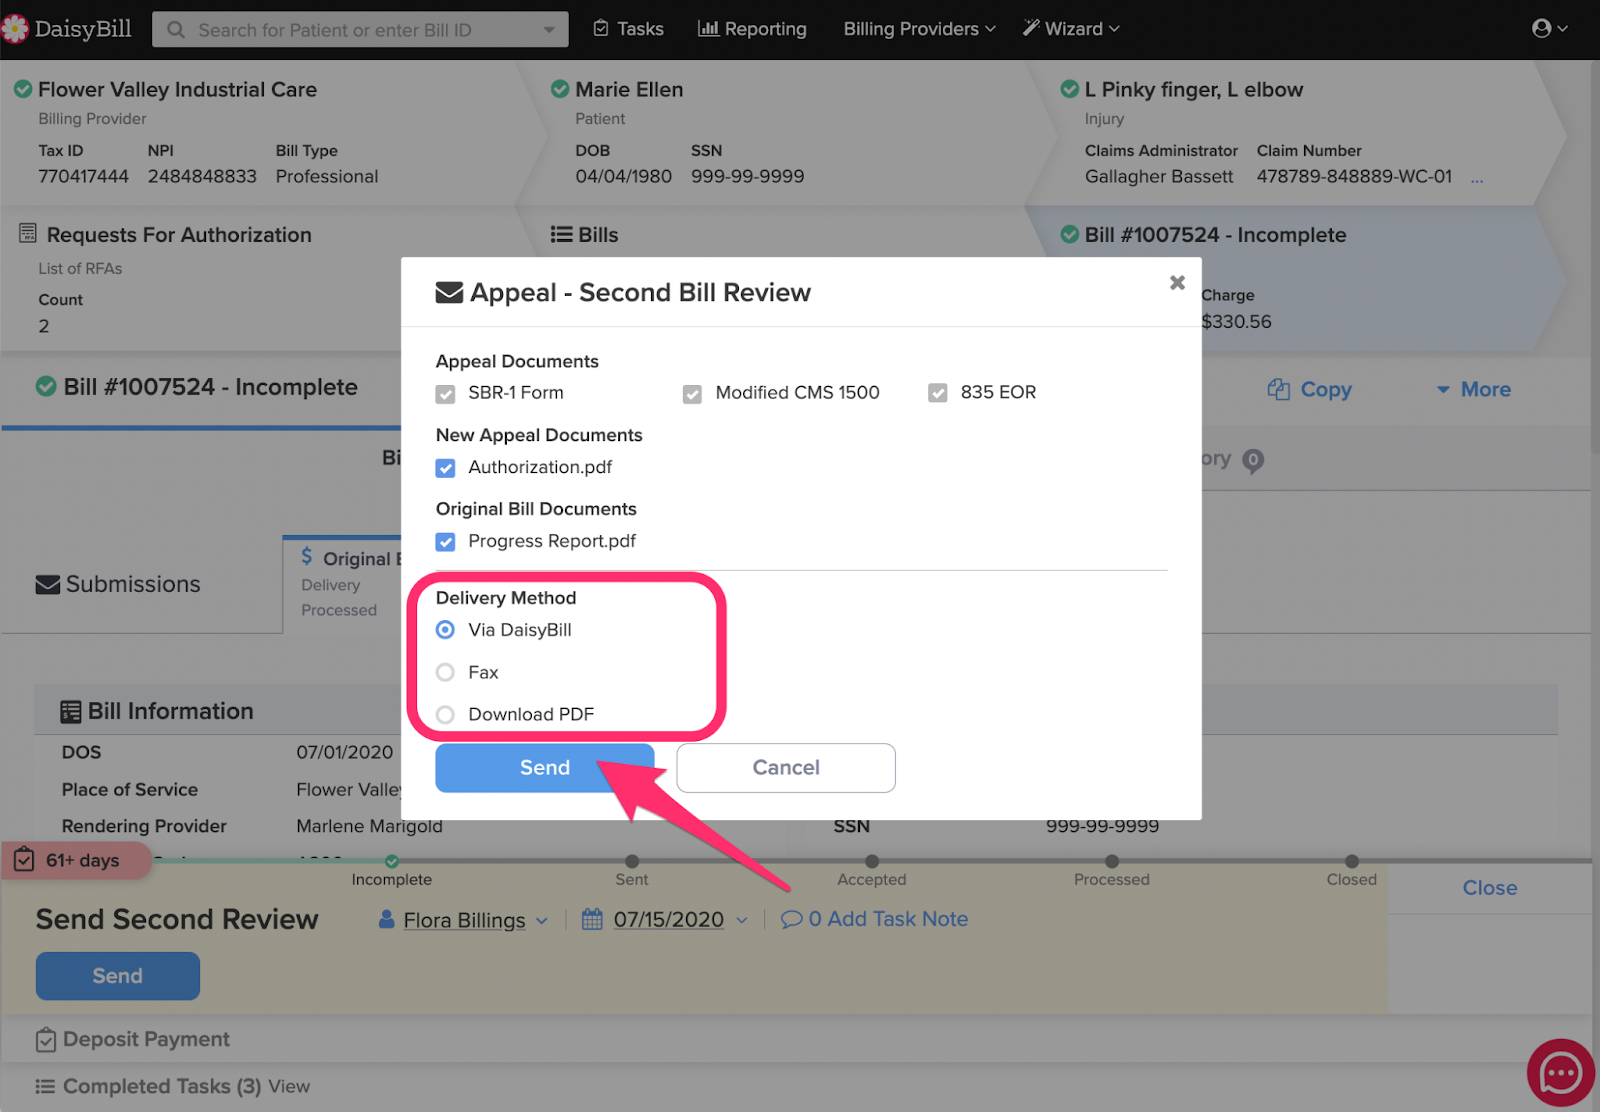Screen dimensions: 1600x1112
Task: Open the Reporting menu item
Action: [x=752, y=29]
